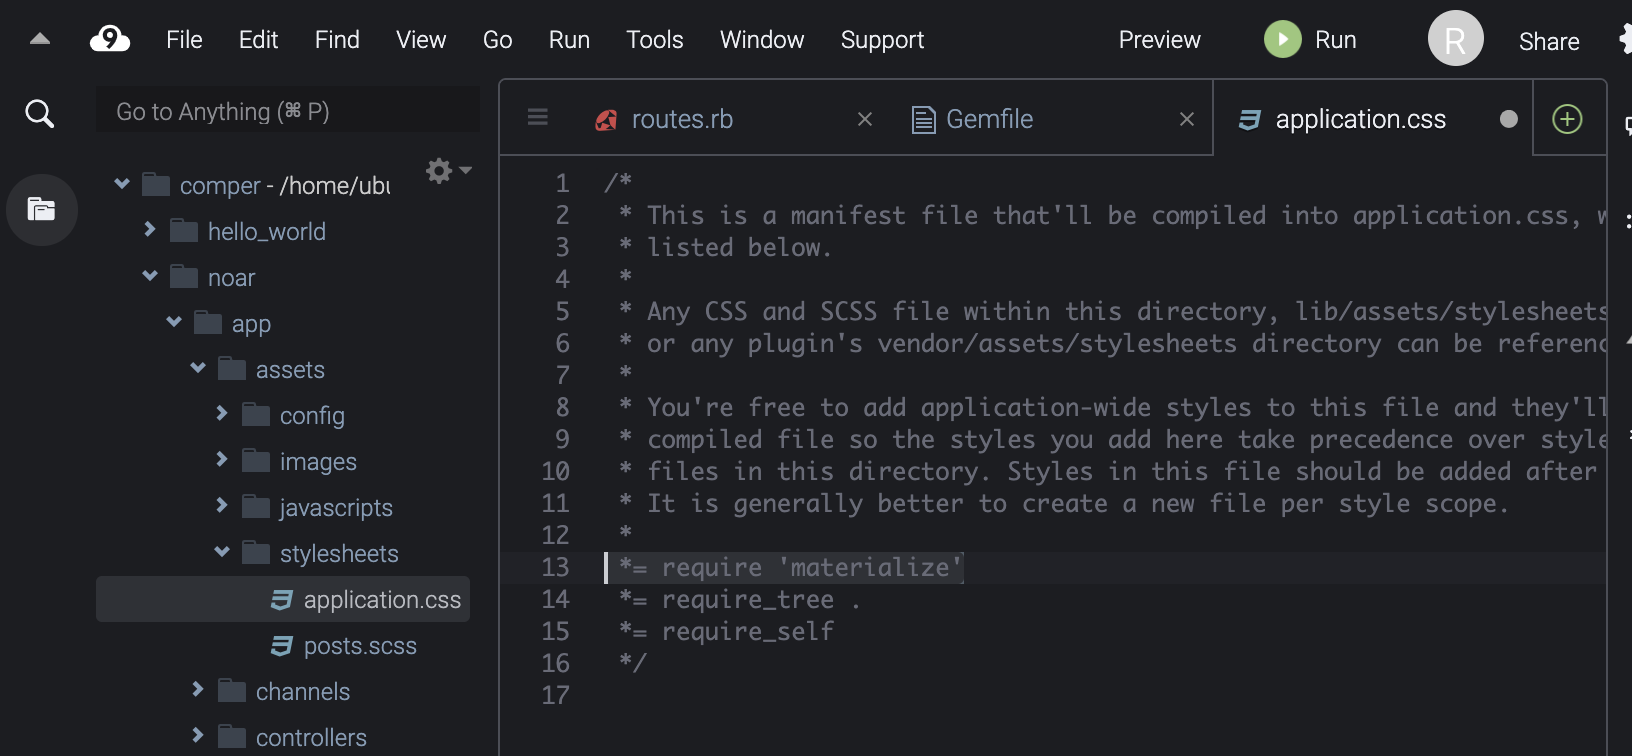This screenshot has width=1632, height=756.
Task: Switch to the routes.rb tab
Action: tap(682, 119)
